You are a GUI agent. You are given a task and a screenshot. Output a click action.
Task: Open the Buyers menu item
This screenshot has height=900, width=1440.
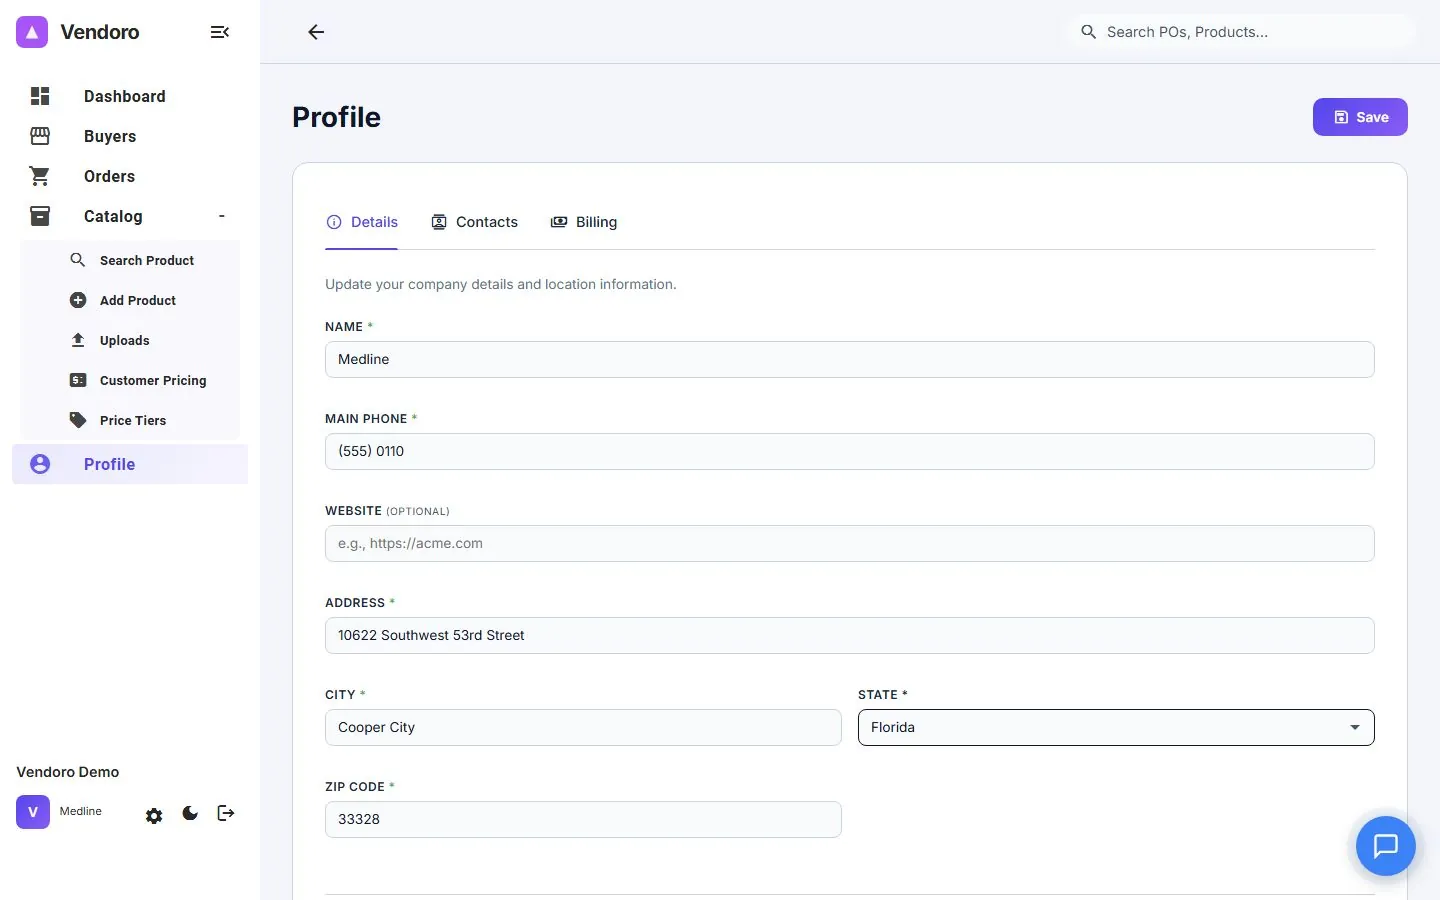point(110,136)
